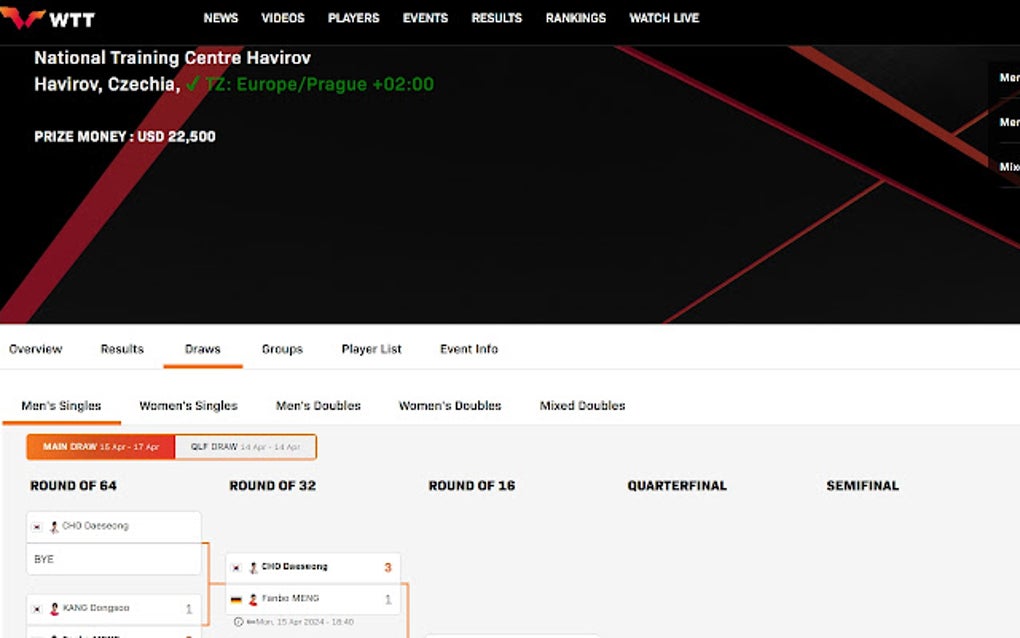Click CHO Daeseong in Round of 64
This screenshot has width=1020, height=638.
click(96, 525)
